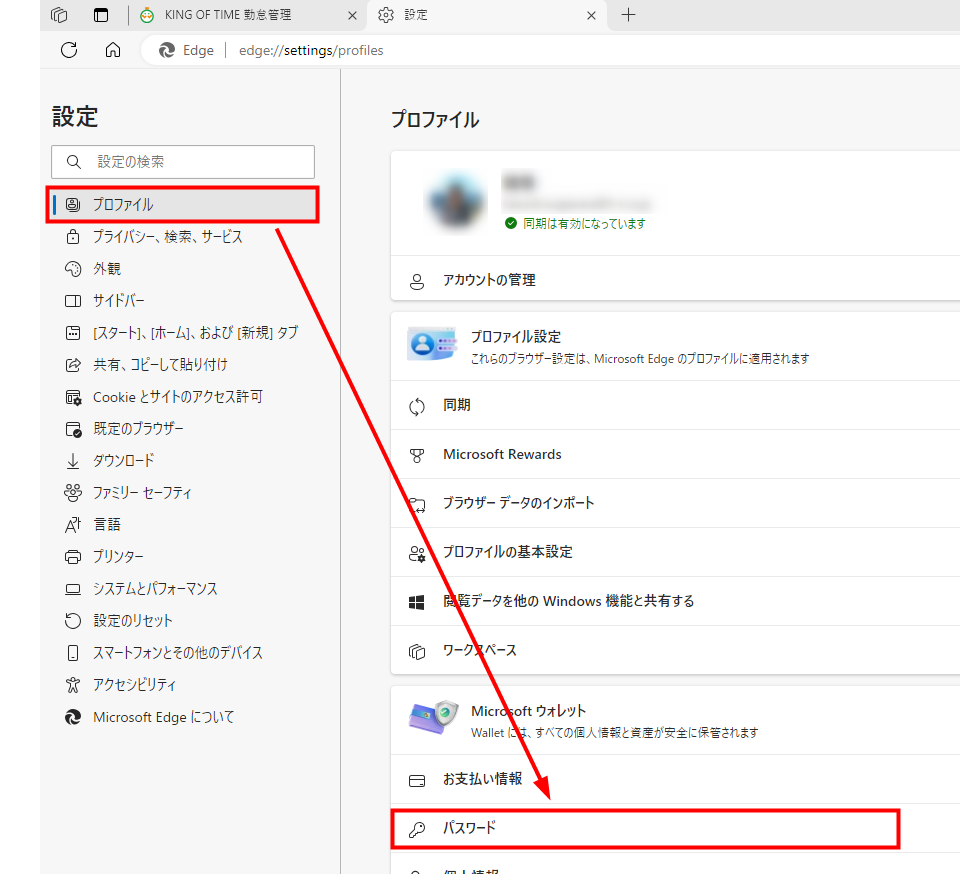Image resolution: width=960 pixels, height=874 pixels.
Task: Select プロファイル in settings sidebar
Action: [x=183, y=204]
